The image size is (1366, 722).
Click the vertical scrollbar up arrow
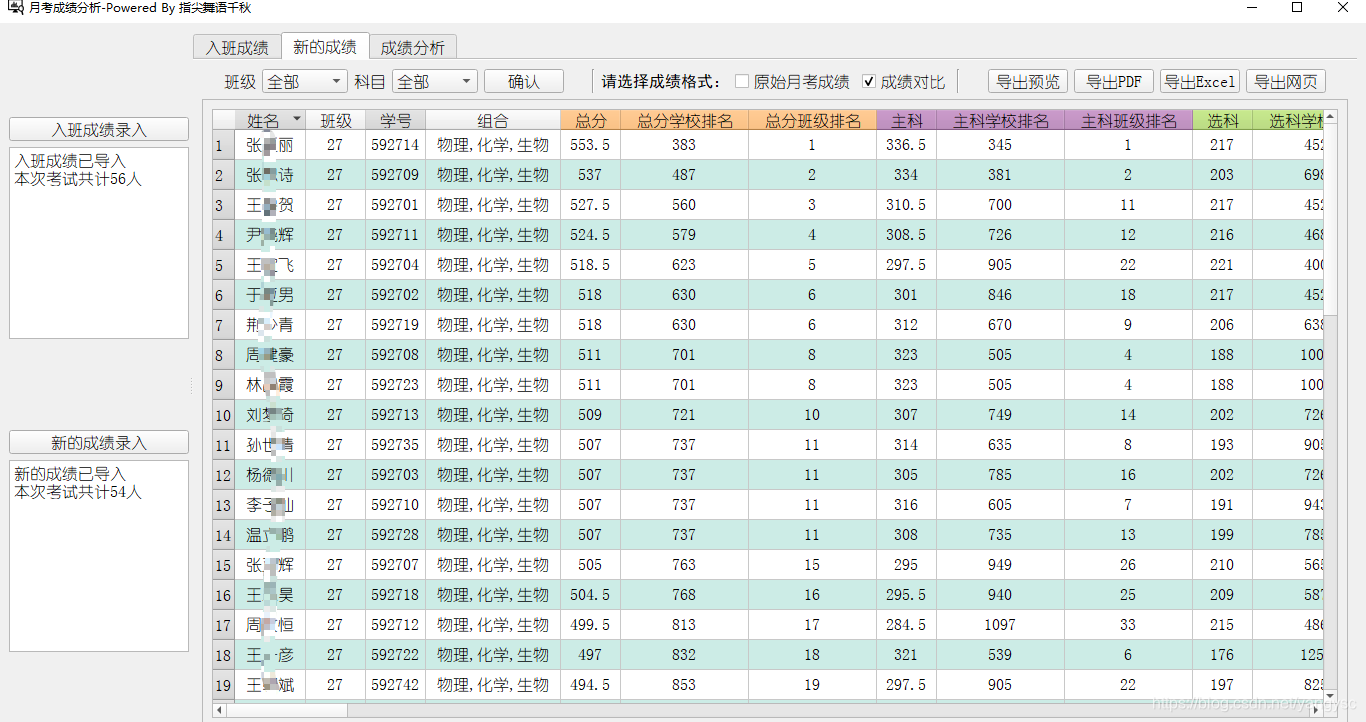click(x=1330, y=117)
